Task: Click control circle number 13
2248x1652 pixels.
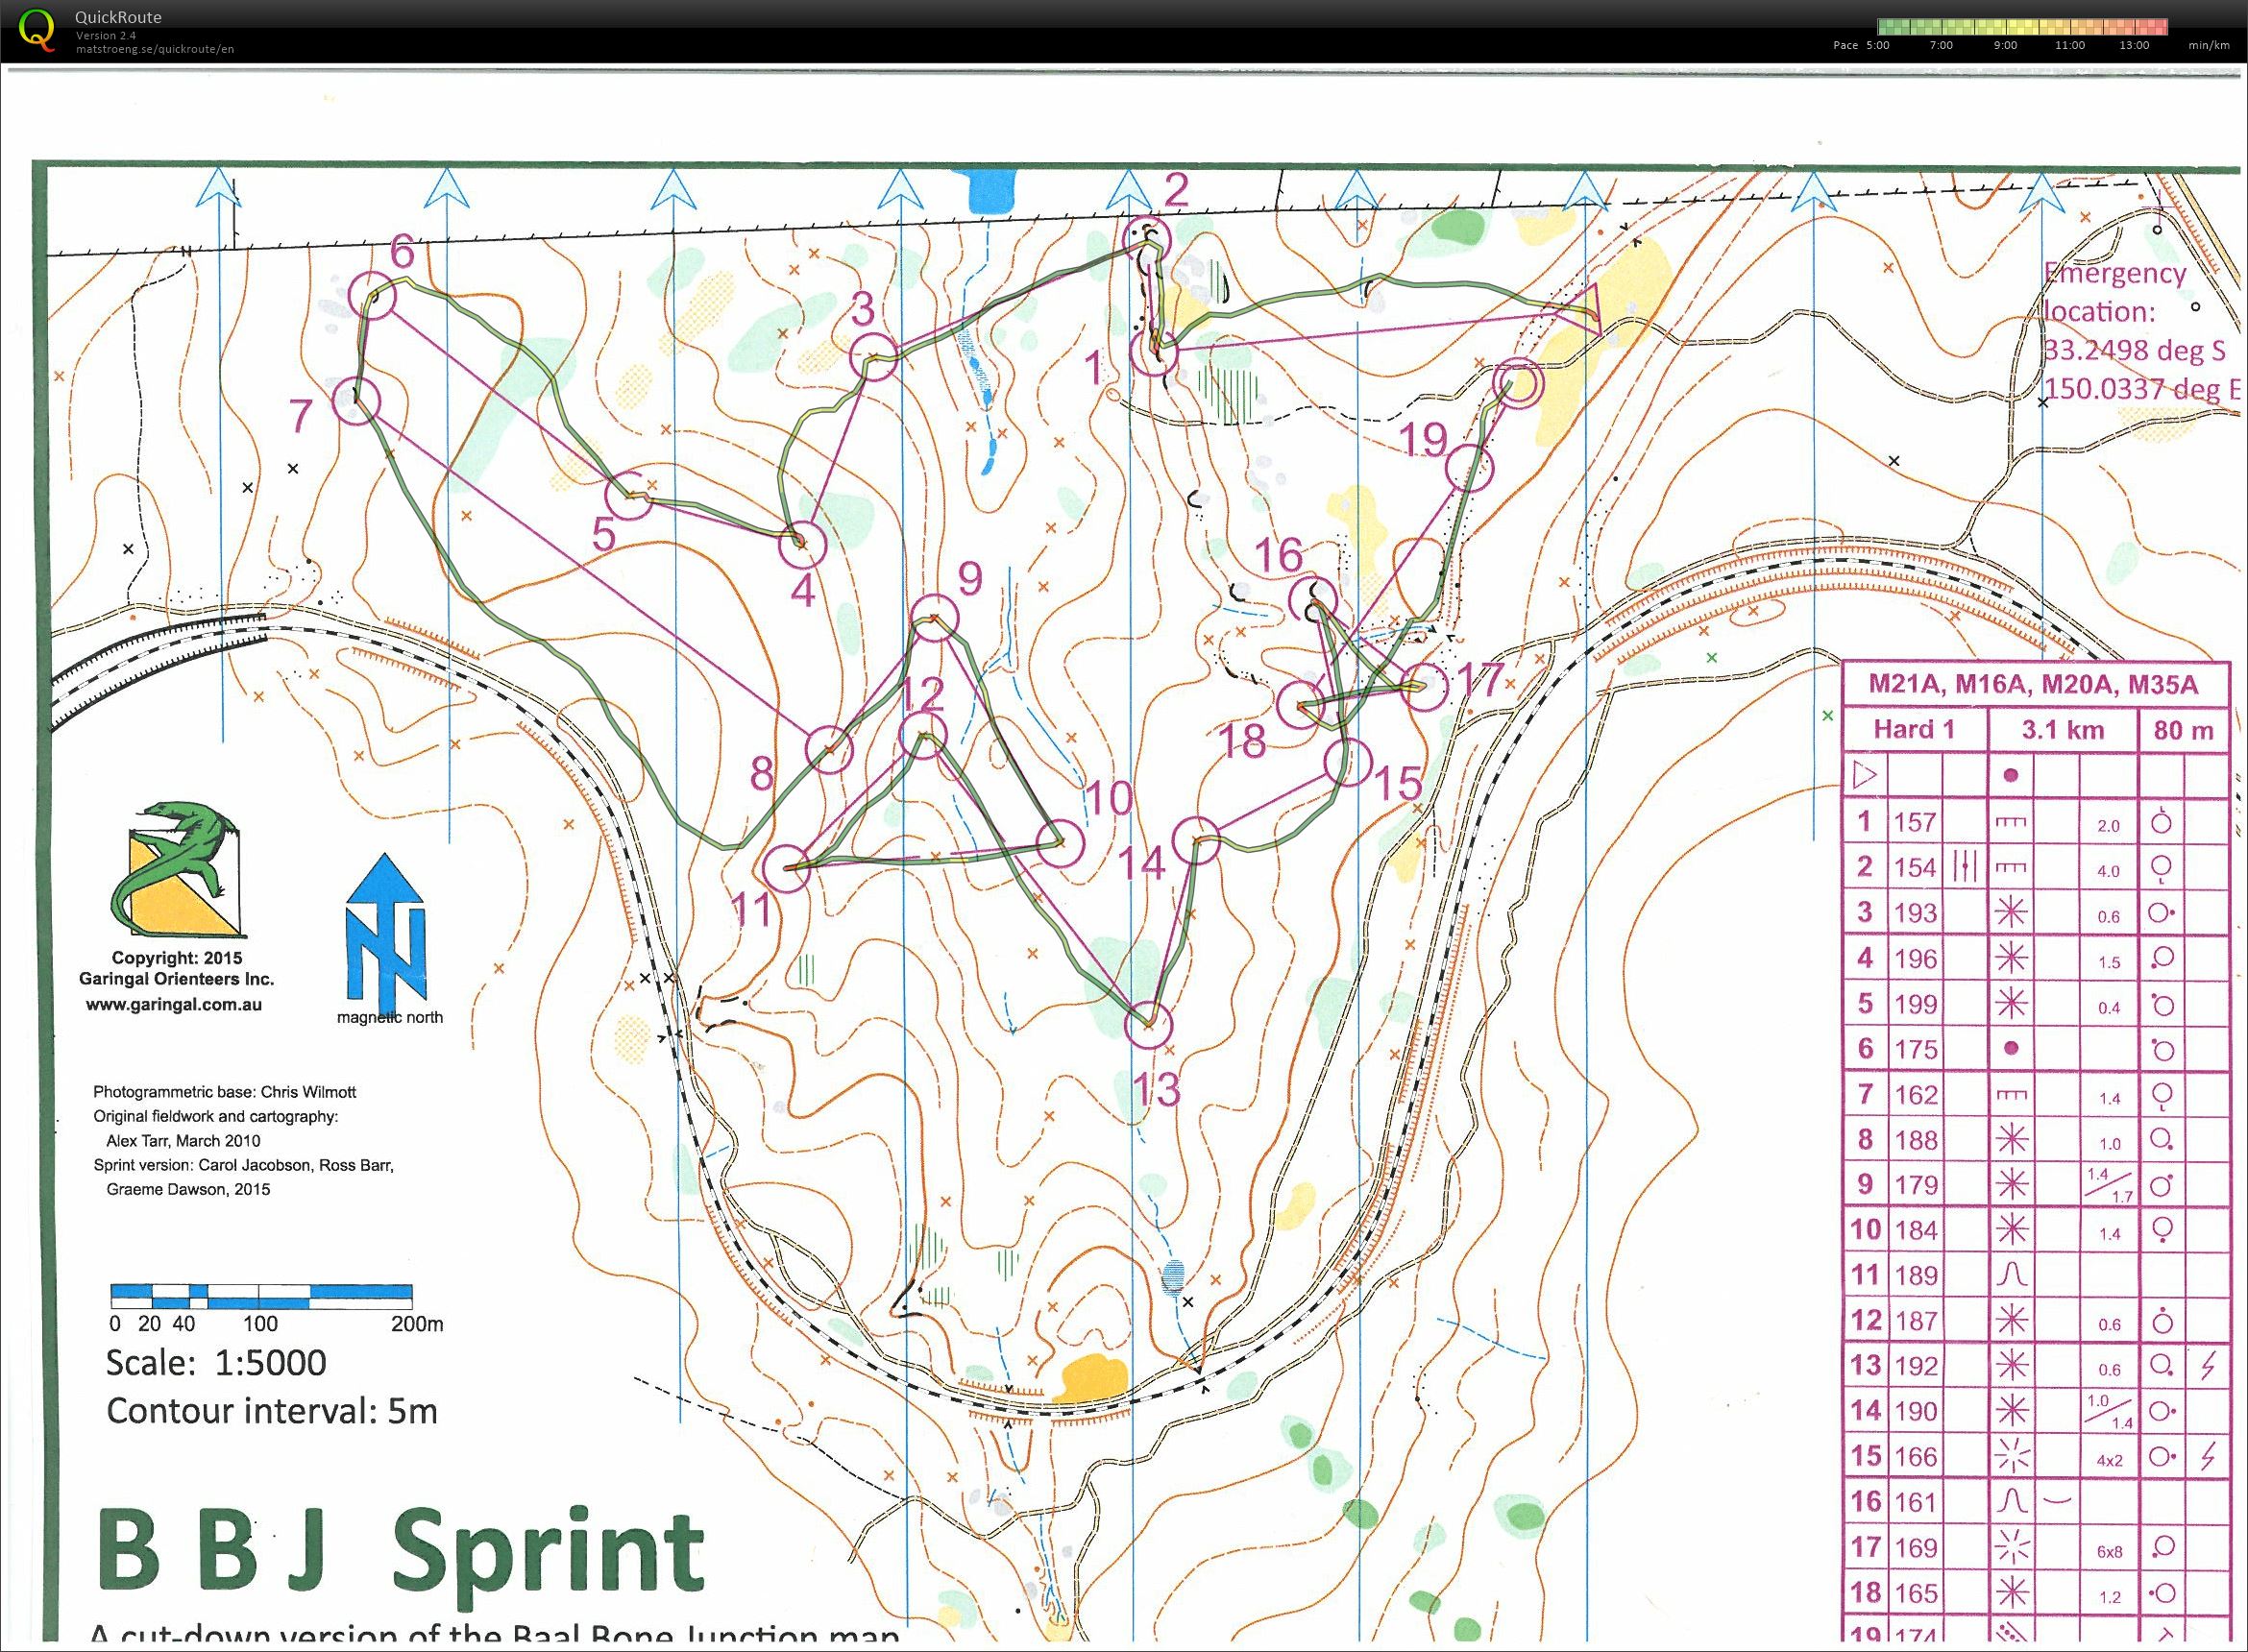Action: 1147,1025
